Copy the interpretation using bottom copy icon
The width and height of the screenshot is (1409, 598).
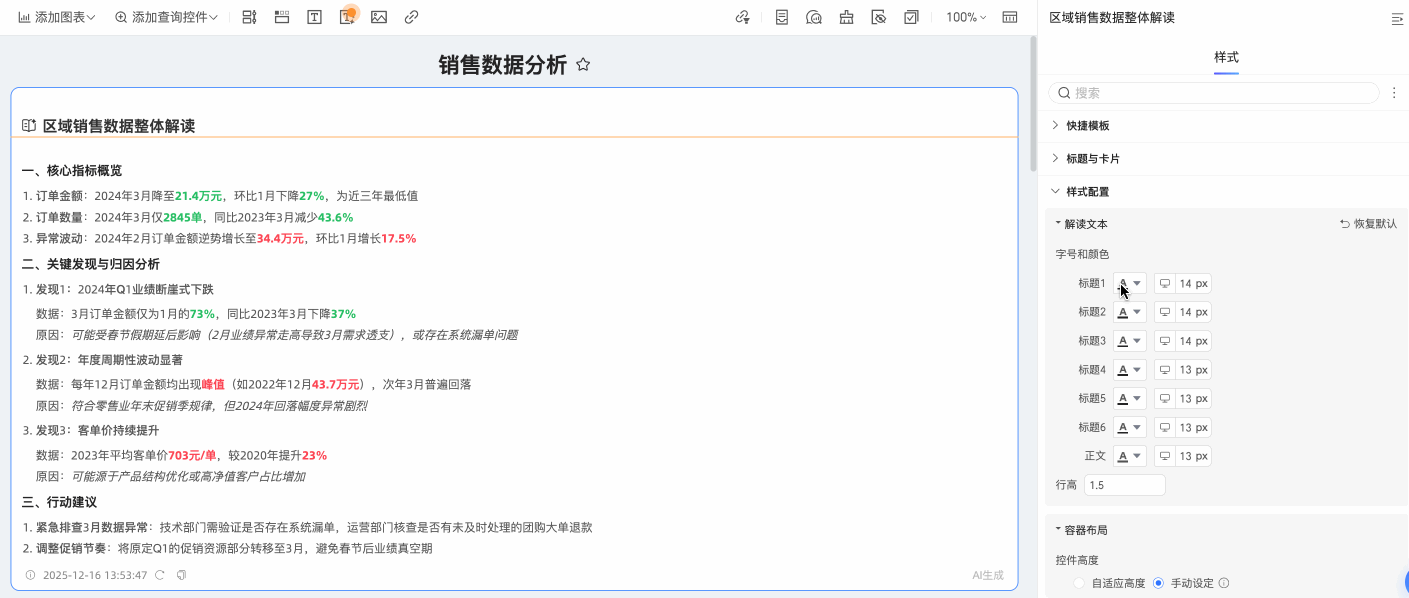point(181,575)
